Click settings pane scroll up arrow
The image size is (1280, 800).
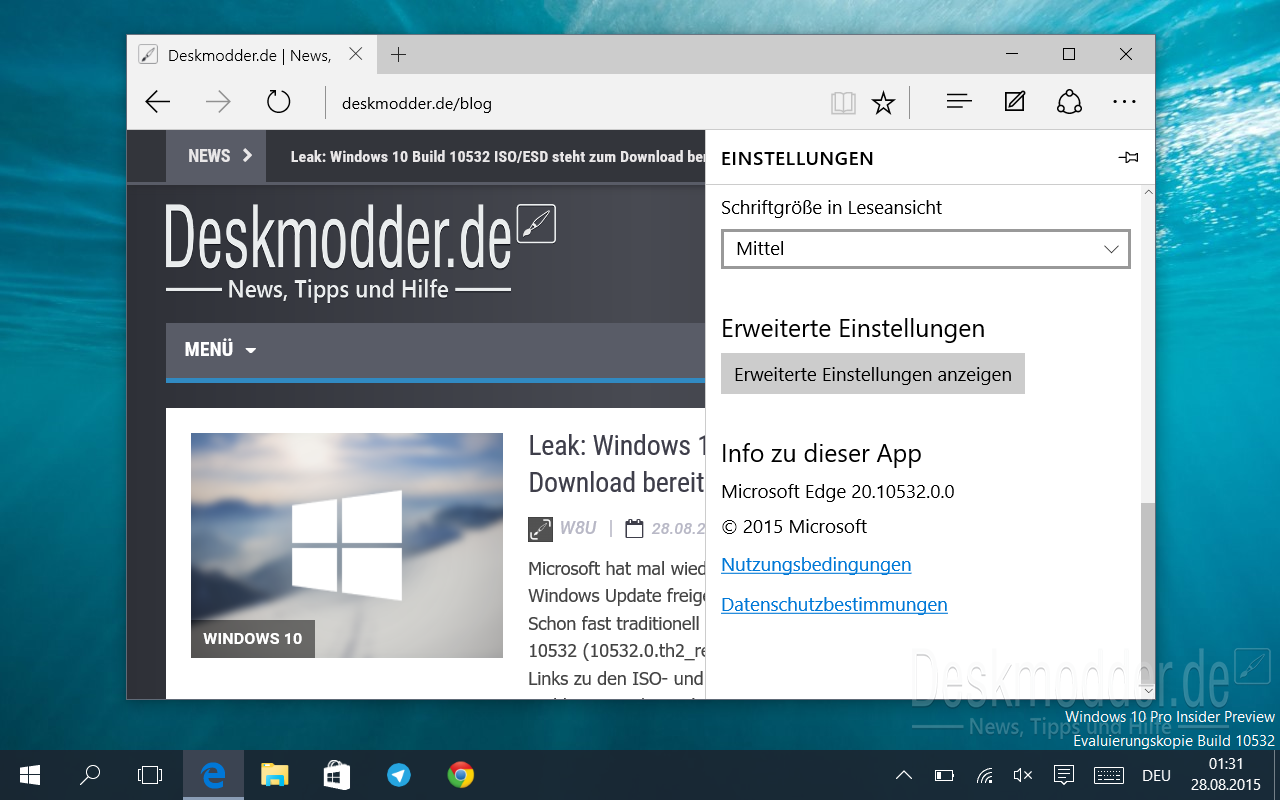[1147, 192]
